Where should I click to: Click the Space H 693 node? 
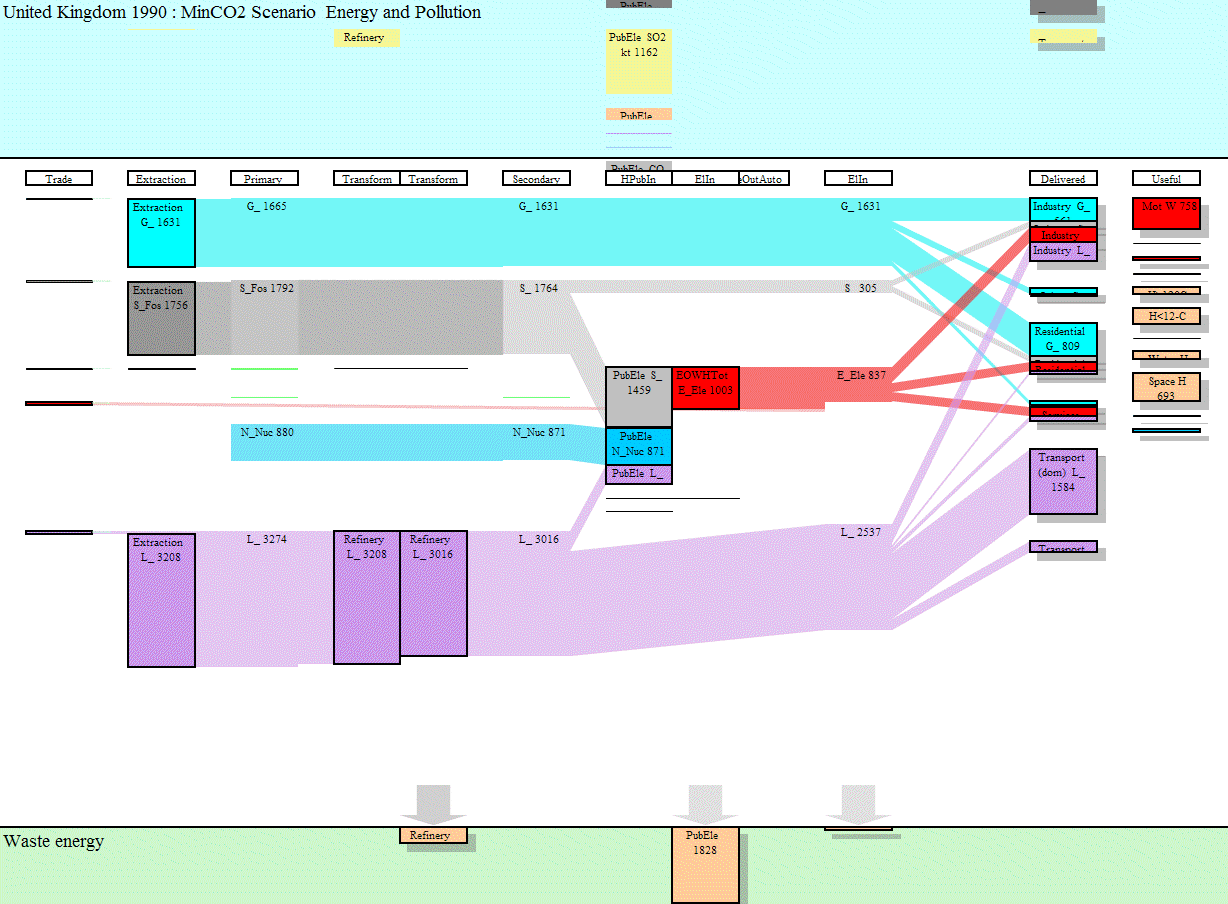tap(1167, 388)
